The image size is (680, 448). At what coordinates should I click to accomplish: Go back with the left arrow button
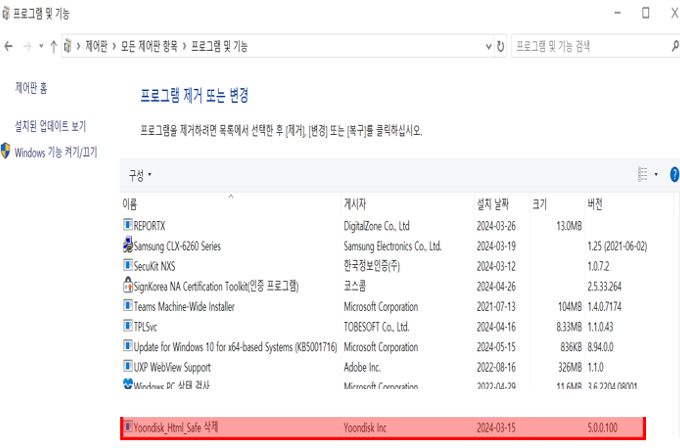9,46
